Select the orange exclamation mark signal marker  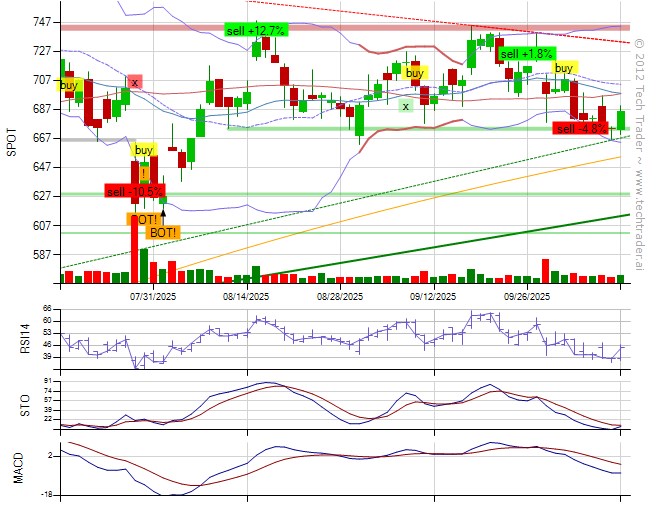pos(144,172)
